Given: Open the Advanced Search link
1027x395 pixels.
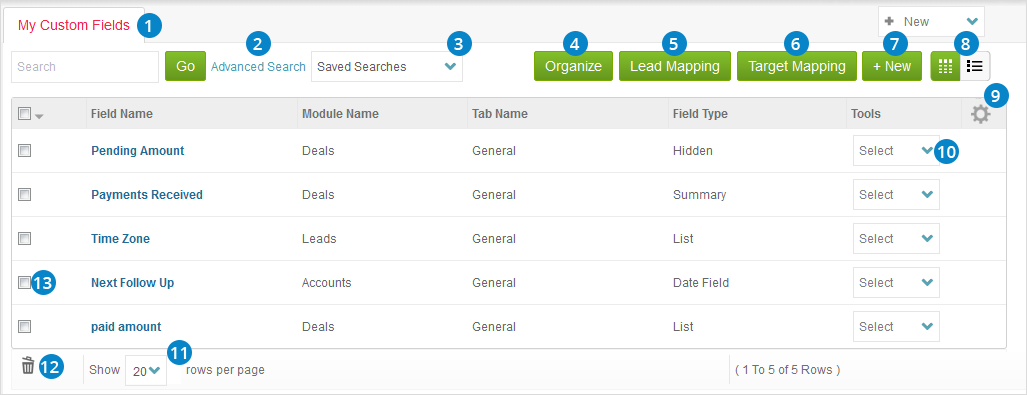Looking at the screenshot, I should [x=258, y=67].
